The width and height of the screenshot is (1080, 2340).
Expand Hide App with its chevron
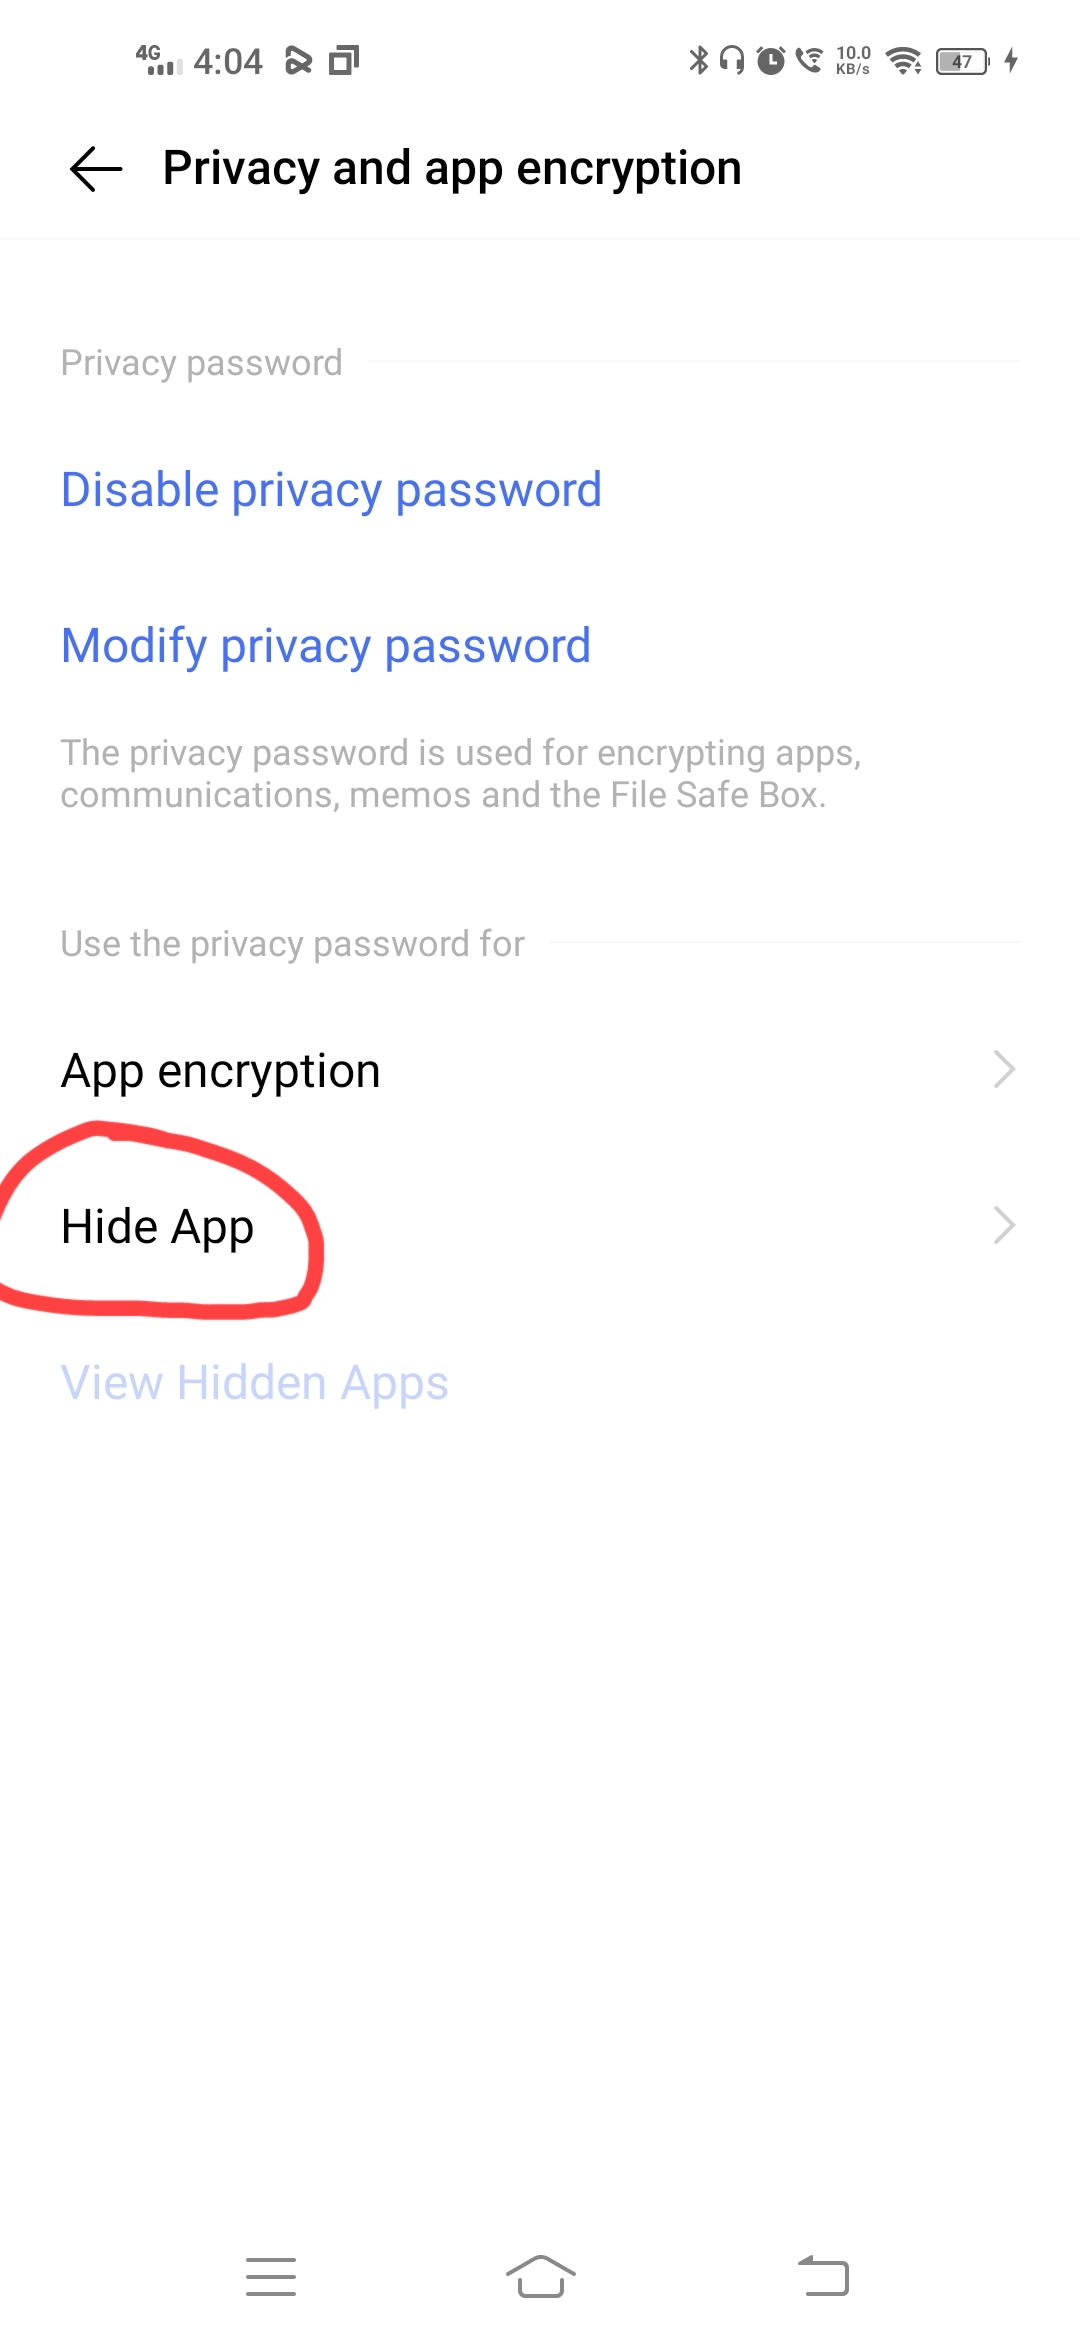point(1004,1226)
